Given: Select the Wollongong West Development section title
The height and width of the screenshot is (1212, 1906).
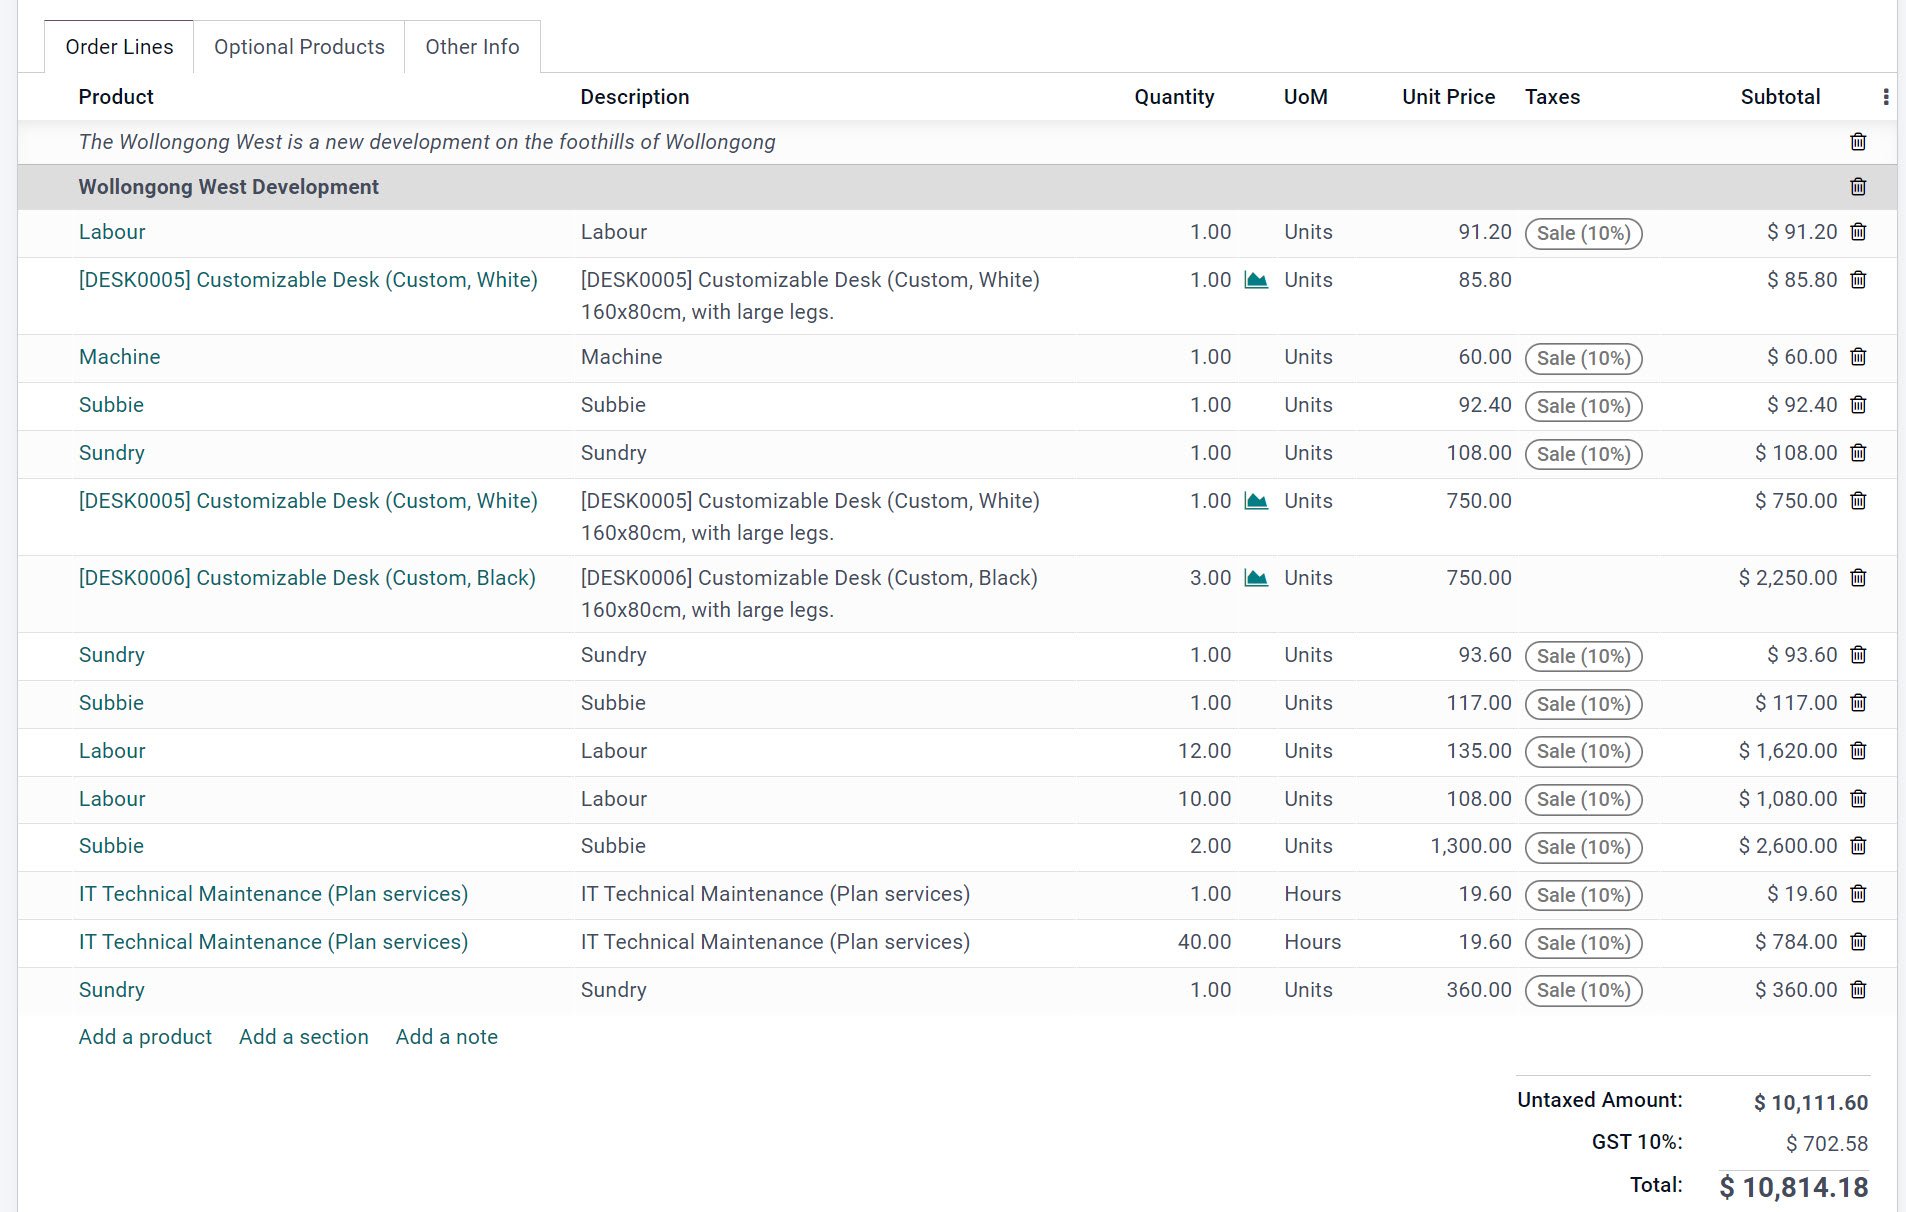Looking at the screenshot, I should click(229, 187).
